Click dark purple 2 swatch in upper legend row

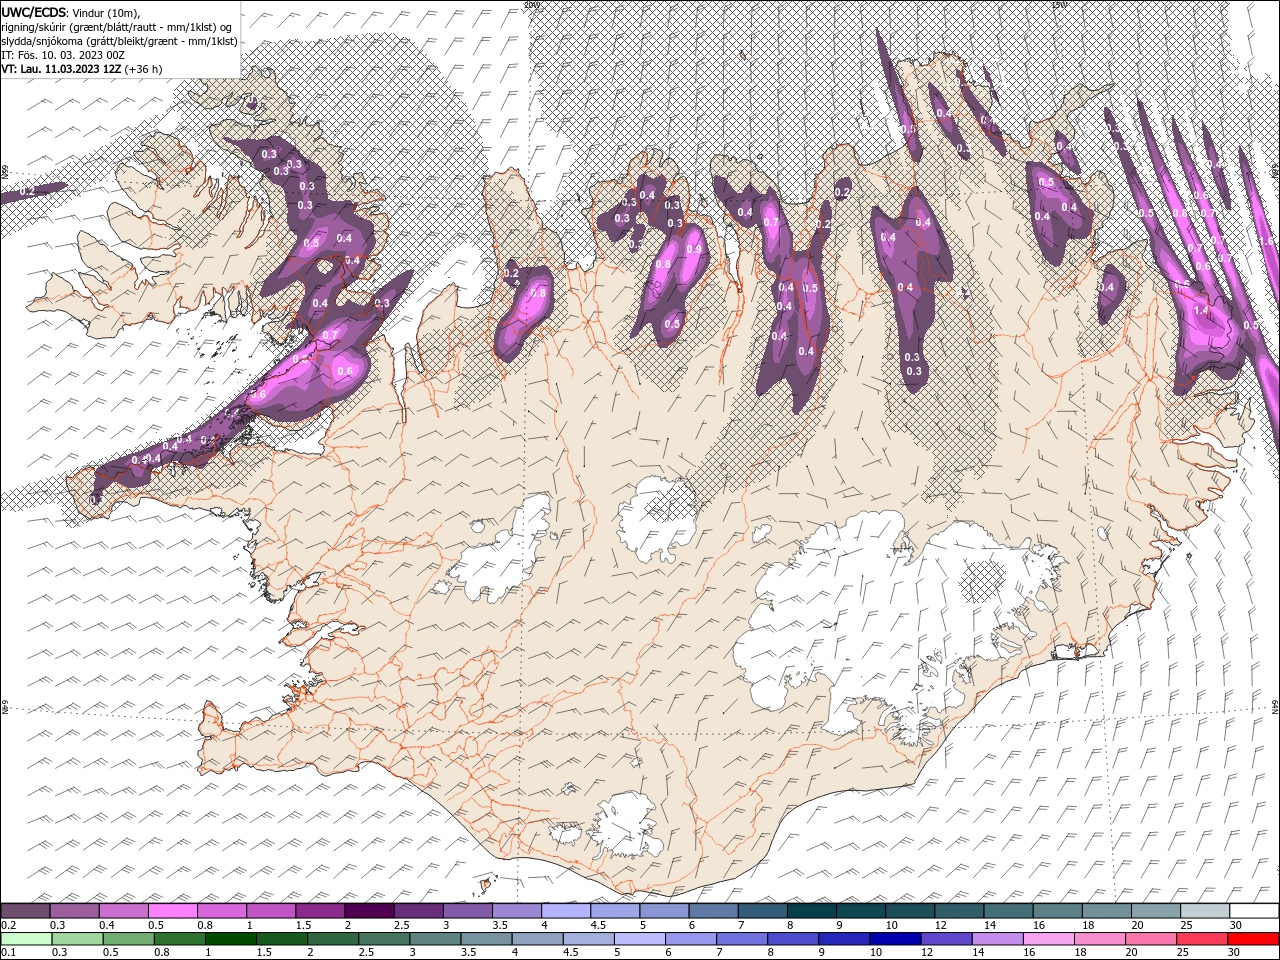[x=368, y=911]
